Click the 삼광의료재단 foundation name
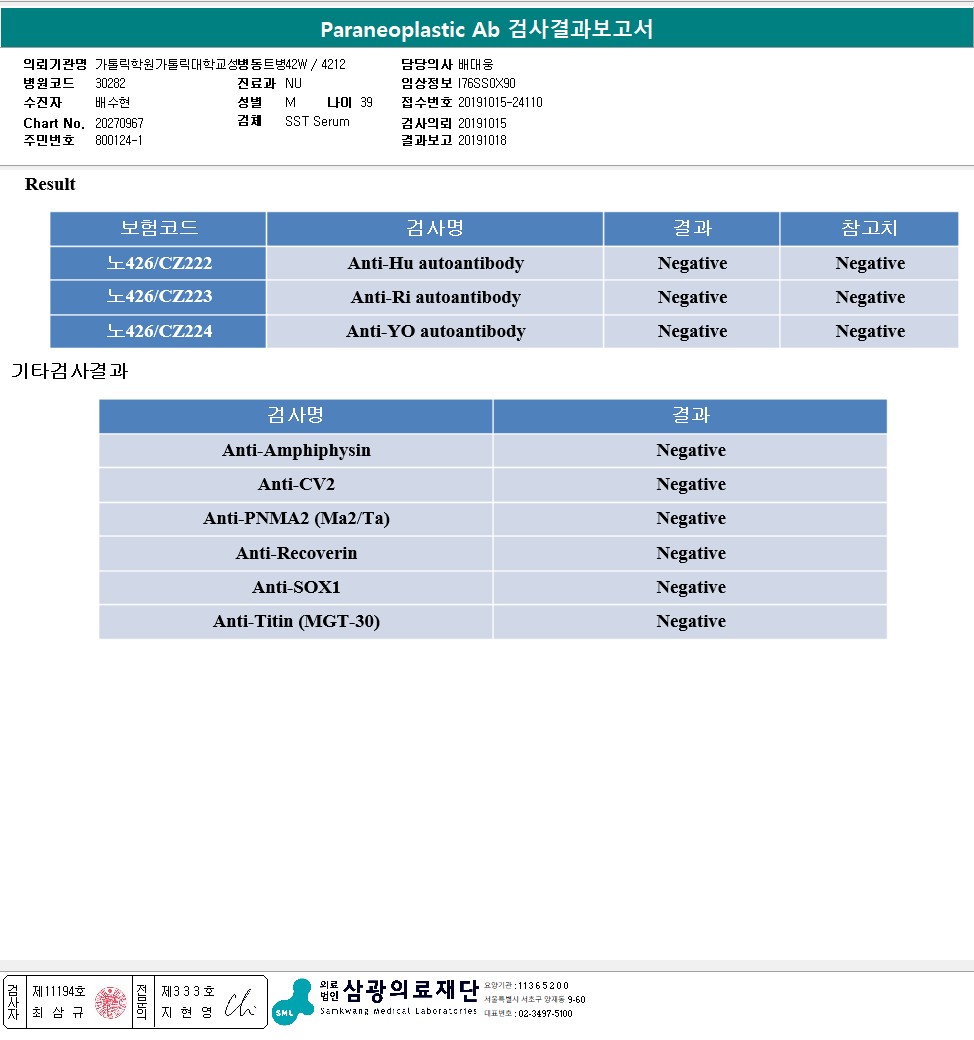 pos(410,990)
